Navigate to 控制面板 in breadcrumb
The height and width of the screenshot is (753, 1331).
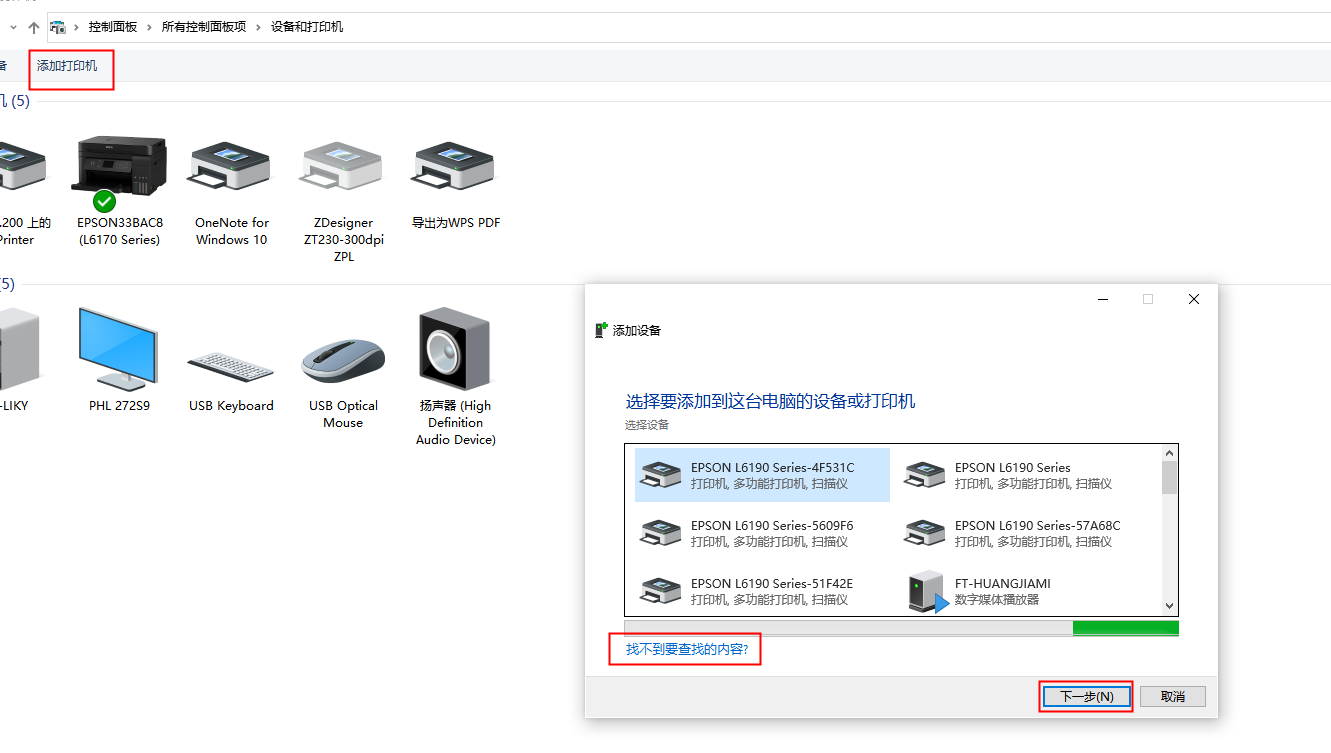tap(112, 27)
